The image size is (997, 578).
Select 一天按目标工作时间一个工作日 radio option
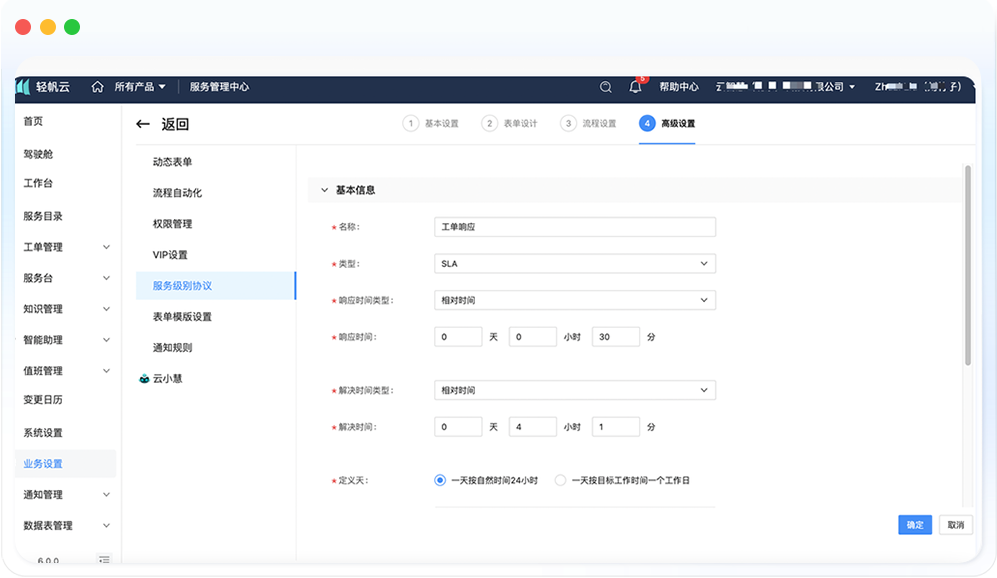(x=560, y=480)
